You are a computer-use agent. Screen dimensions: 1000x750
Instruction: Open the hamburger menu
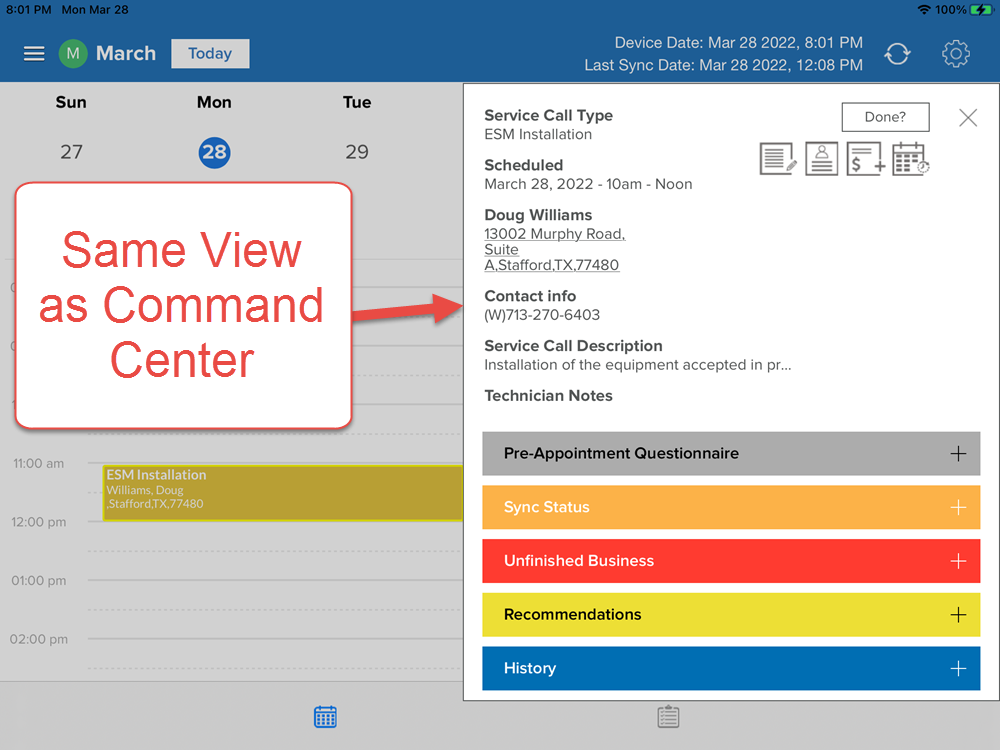click(34, 54)
